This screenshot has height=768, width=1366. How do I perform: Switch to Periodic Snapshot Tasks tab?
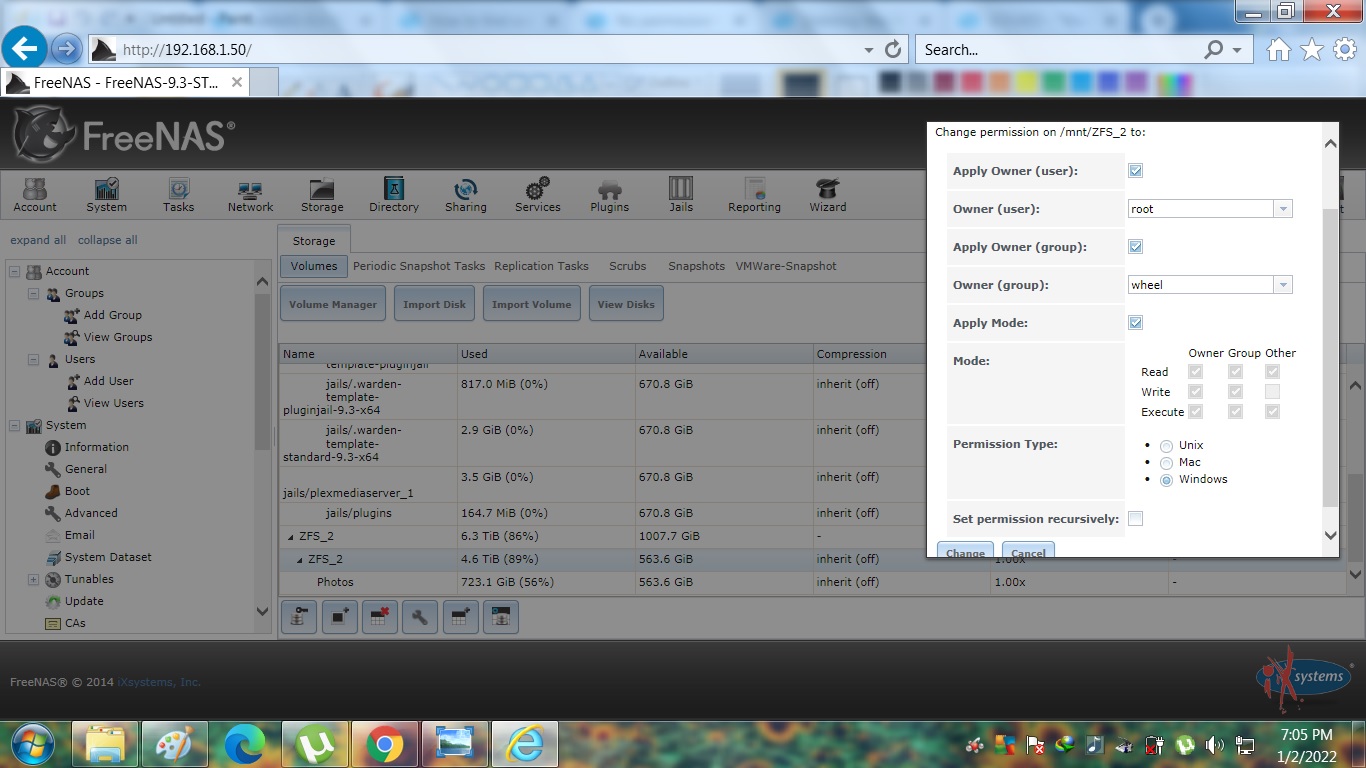tap(419, 266)
